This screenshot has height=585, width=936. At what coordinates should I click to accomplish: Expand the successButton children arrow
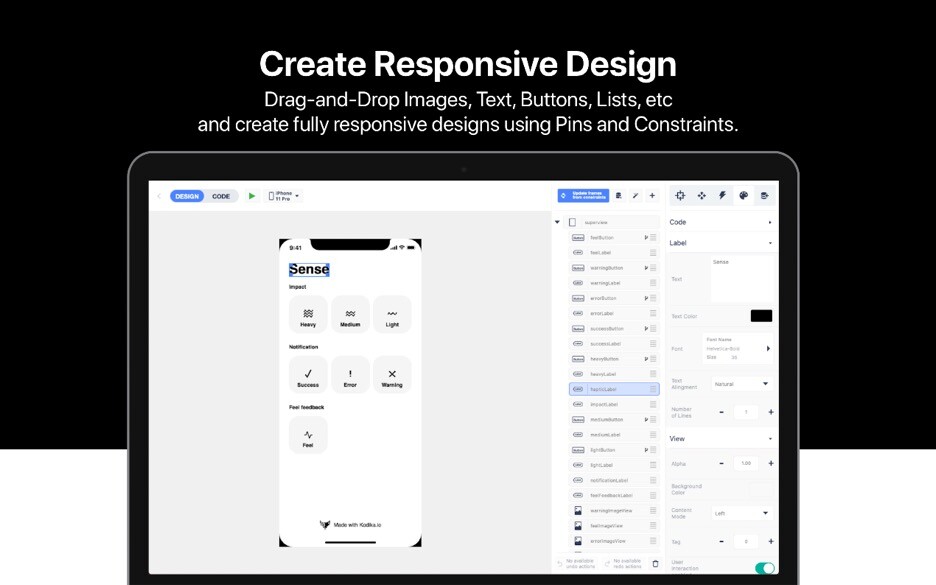click(646, 329)
